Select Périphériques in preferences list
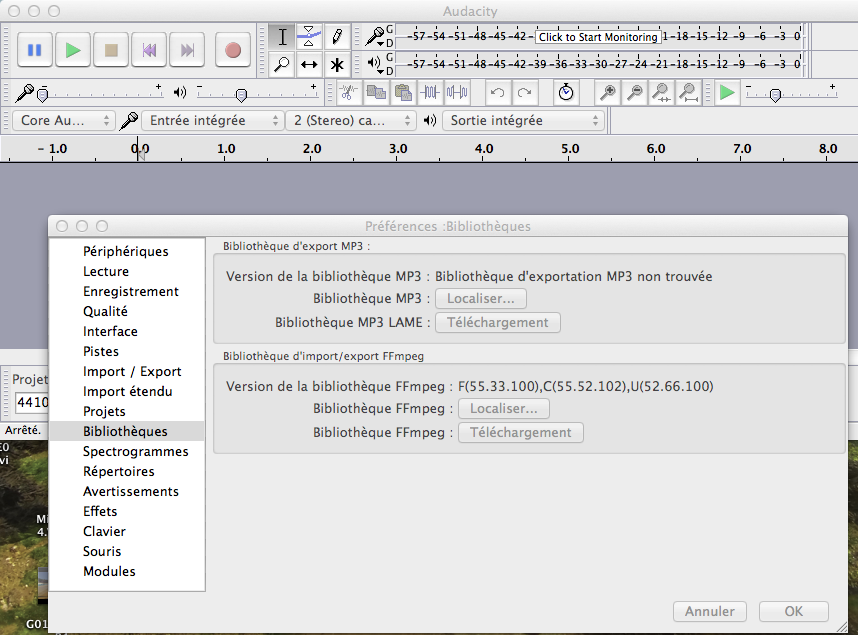The height and width of the screenshot is (635, 858). (x=126, y=251)
